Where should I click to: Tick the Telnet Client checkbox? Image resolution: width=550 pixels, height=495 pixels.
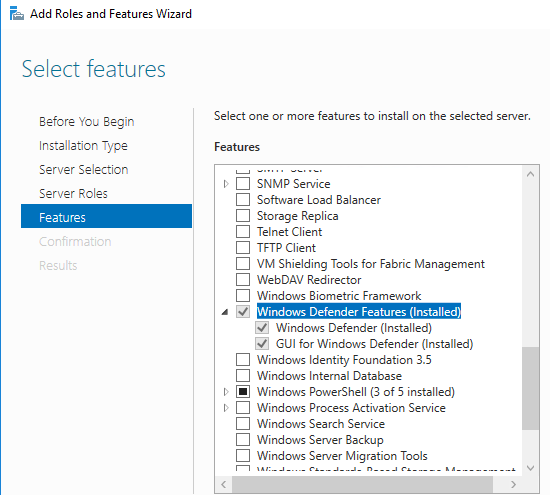point(243,232)
